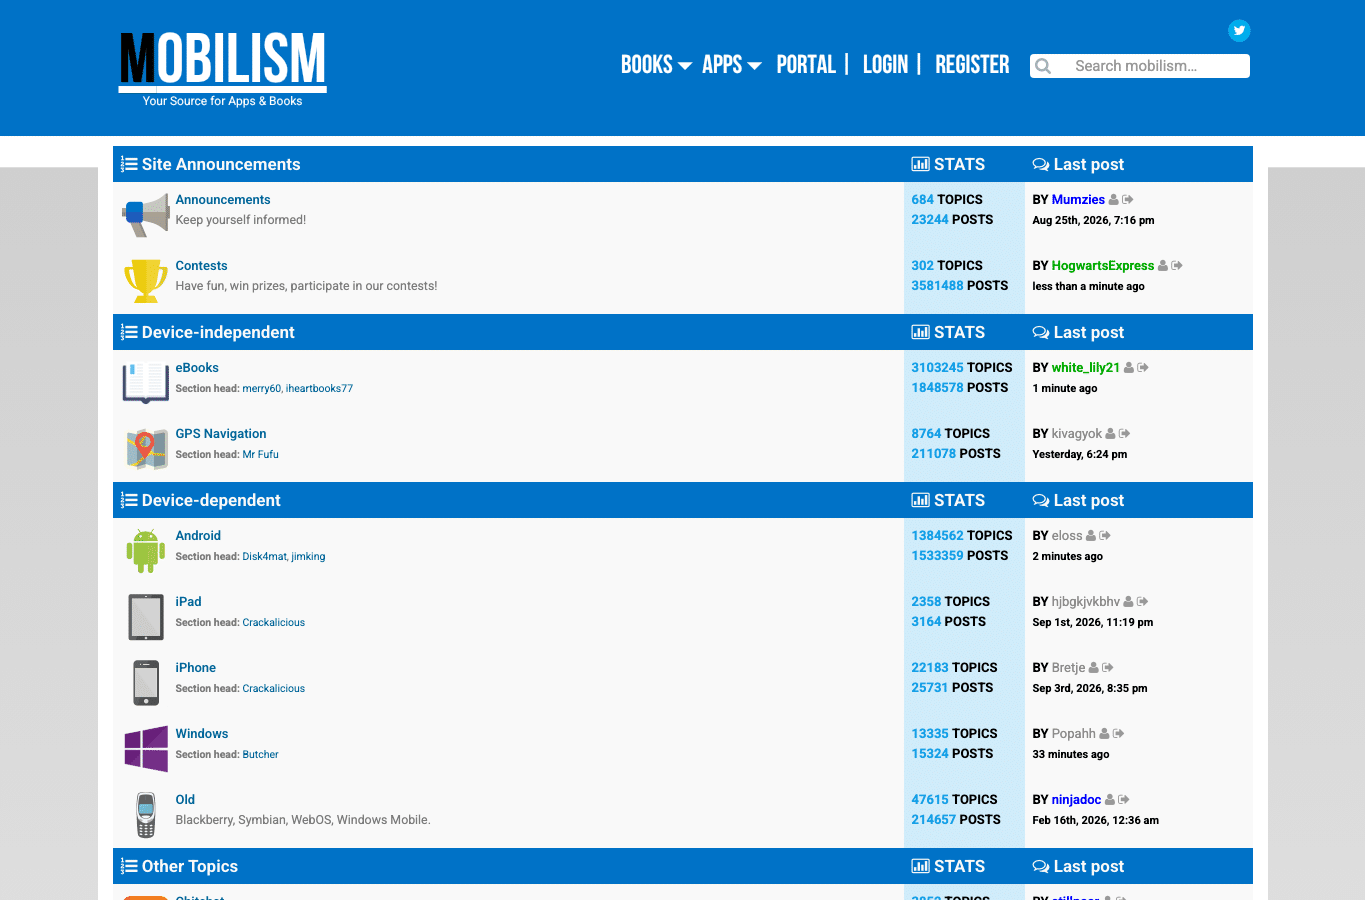Click the iPhone forum icon
1365x900 pixels.
(146, 682)
